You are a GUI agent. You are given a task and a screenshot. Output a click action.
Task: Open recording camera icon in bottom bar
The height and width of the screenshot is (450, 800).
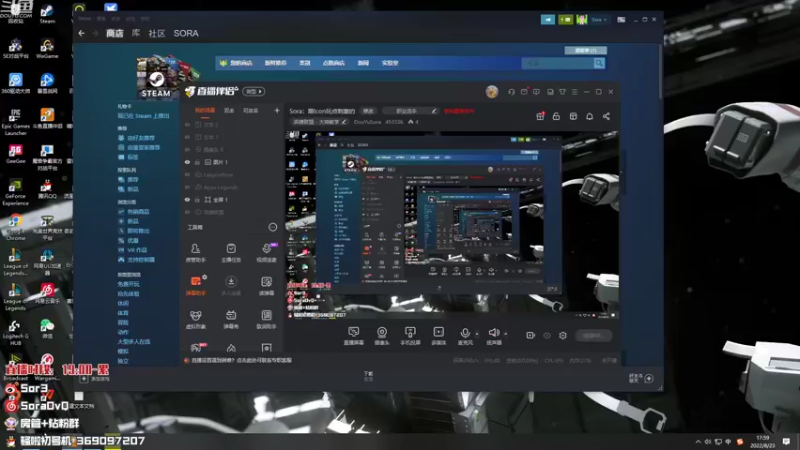[x=531, y=335]
